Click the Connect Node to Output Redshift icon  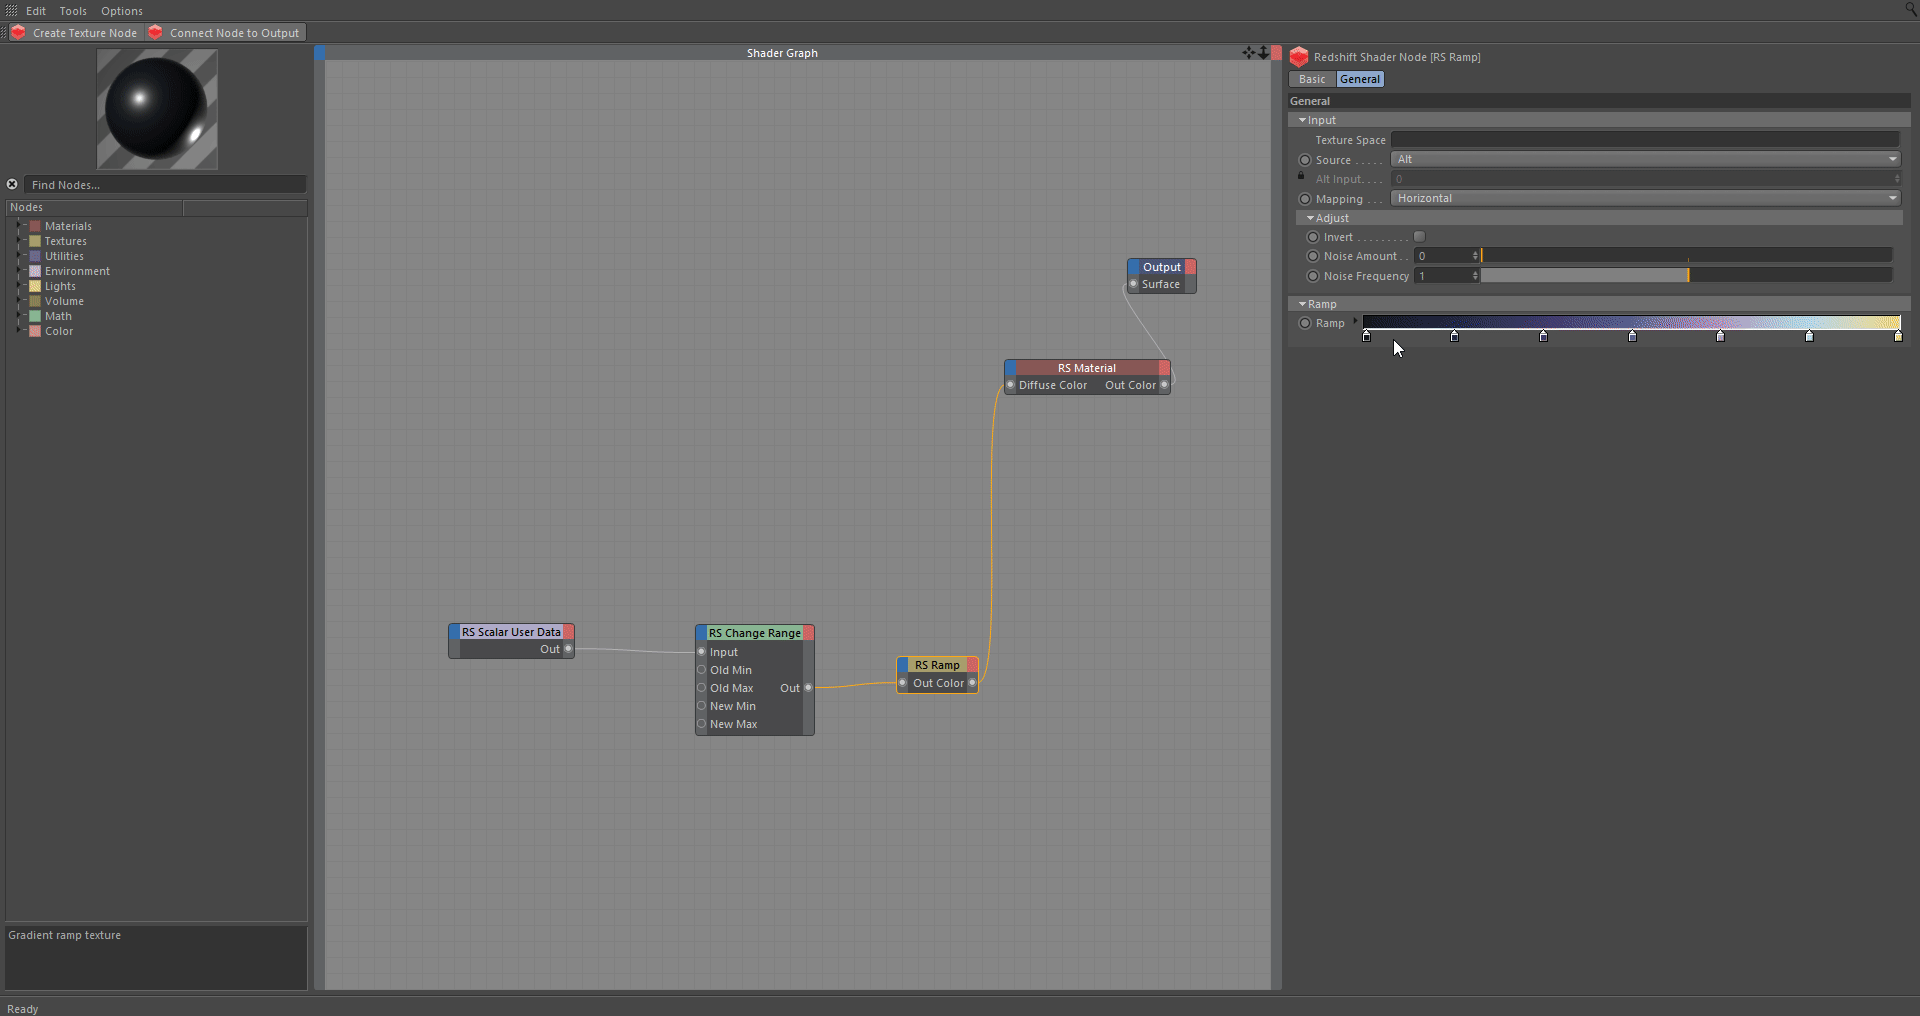pos(155,32)
